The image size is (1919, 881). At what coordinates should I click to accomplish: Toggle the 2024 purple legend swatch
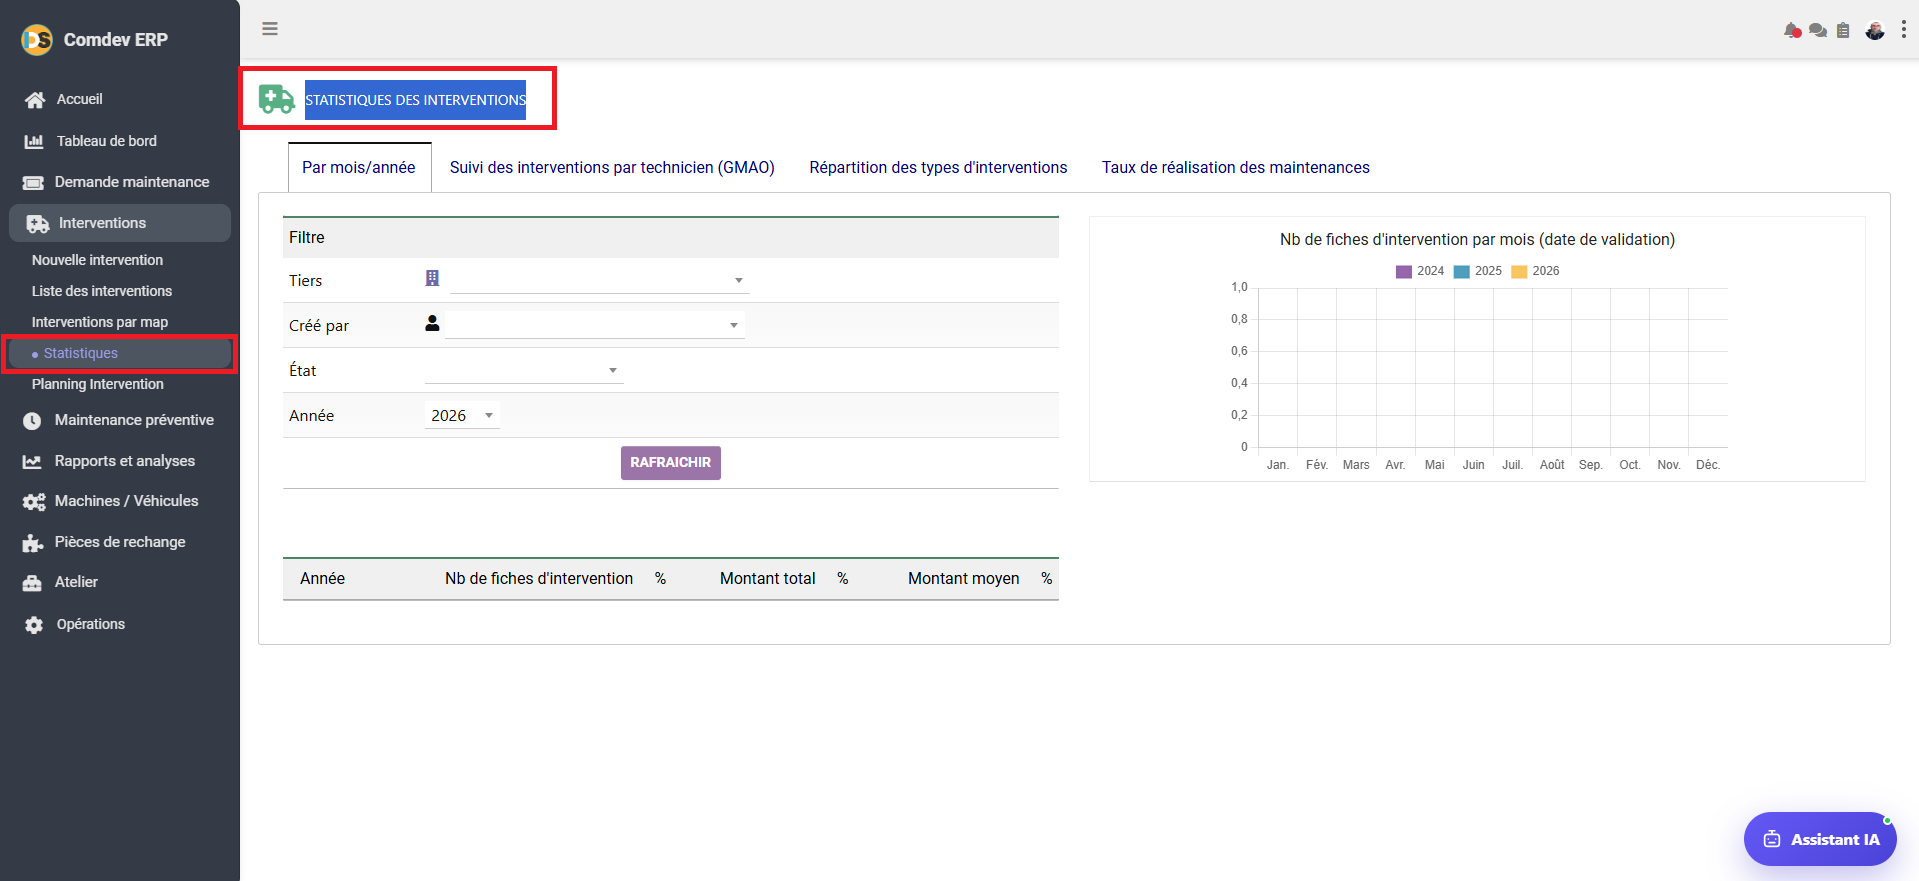(1404, 271)
